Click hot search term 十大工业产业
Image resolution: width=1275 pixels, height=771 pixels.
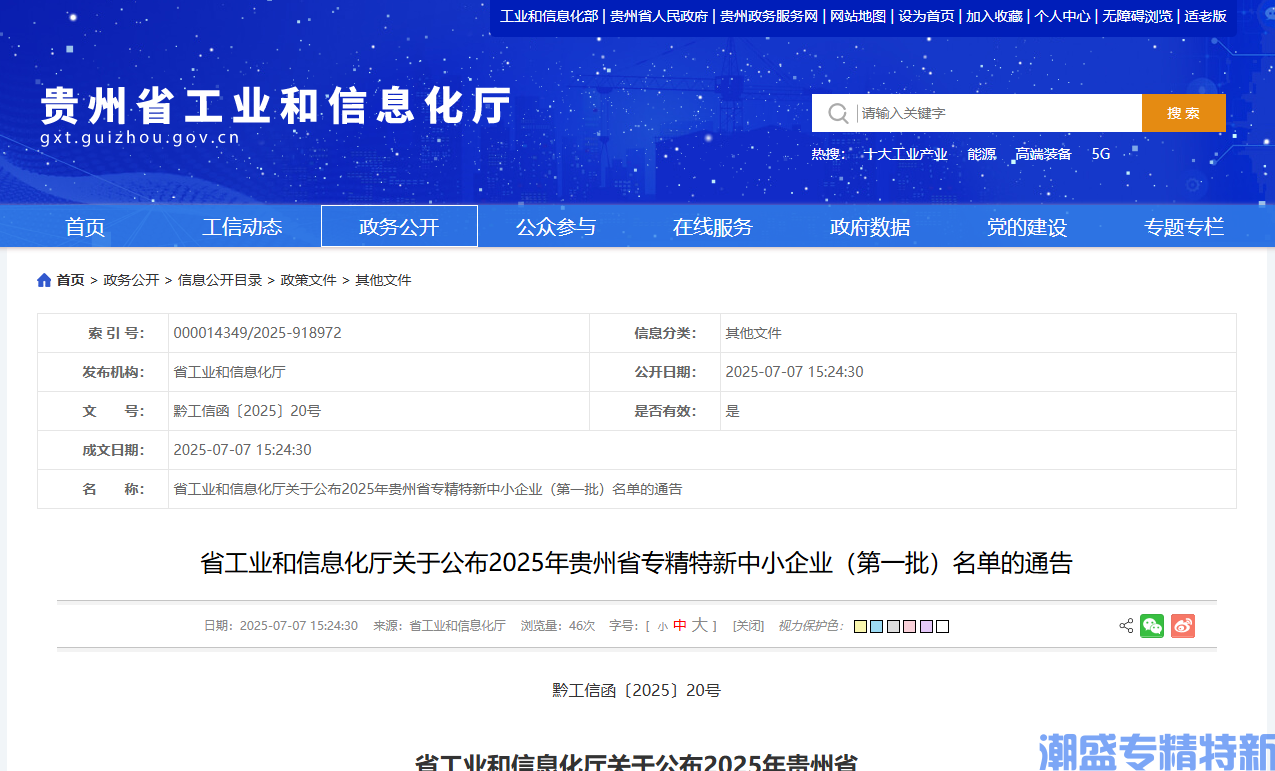[906, 154]
